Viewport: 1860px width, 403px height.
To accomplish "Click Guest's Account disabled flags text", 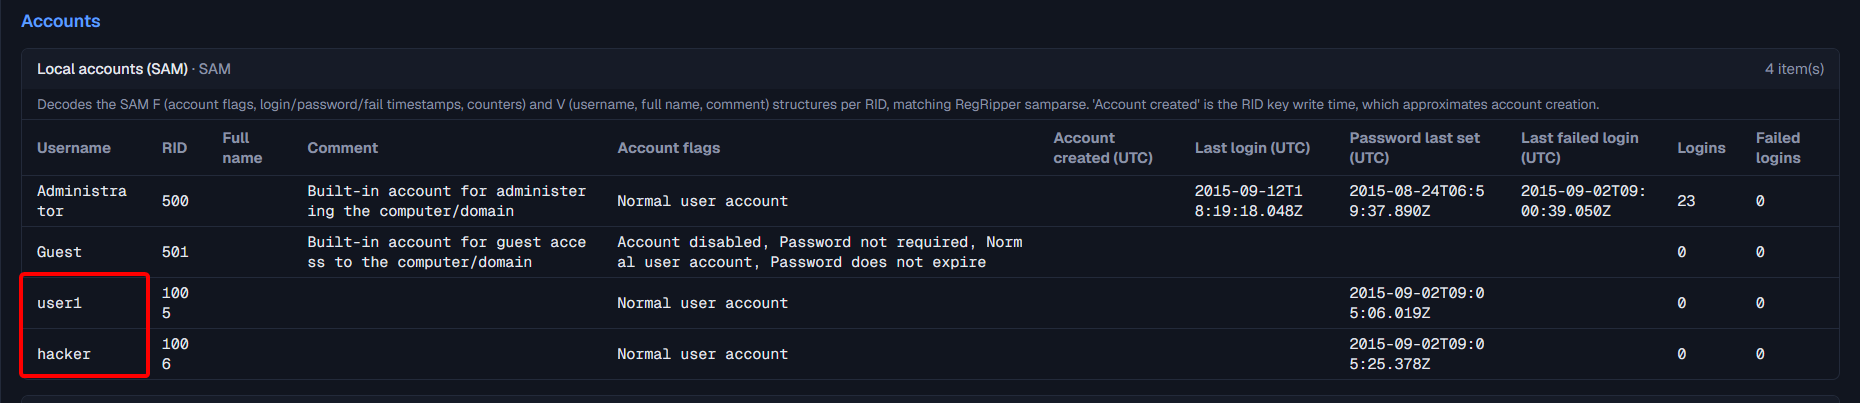I will point(820,252).
